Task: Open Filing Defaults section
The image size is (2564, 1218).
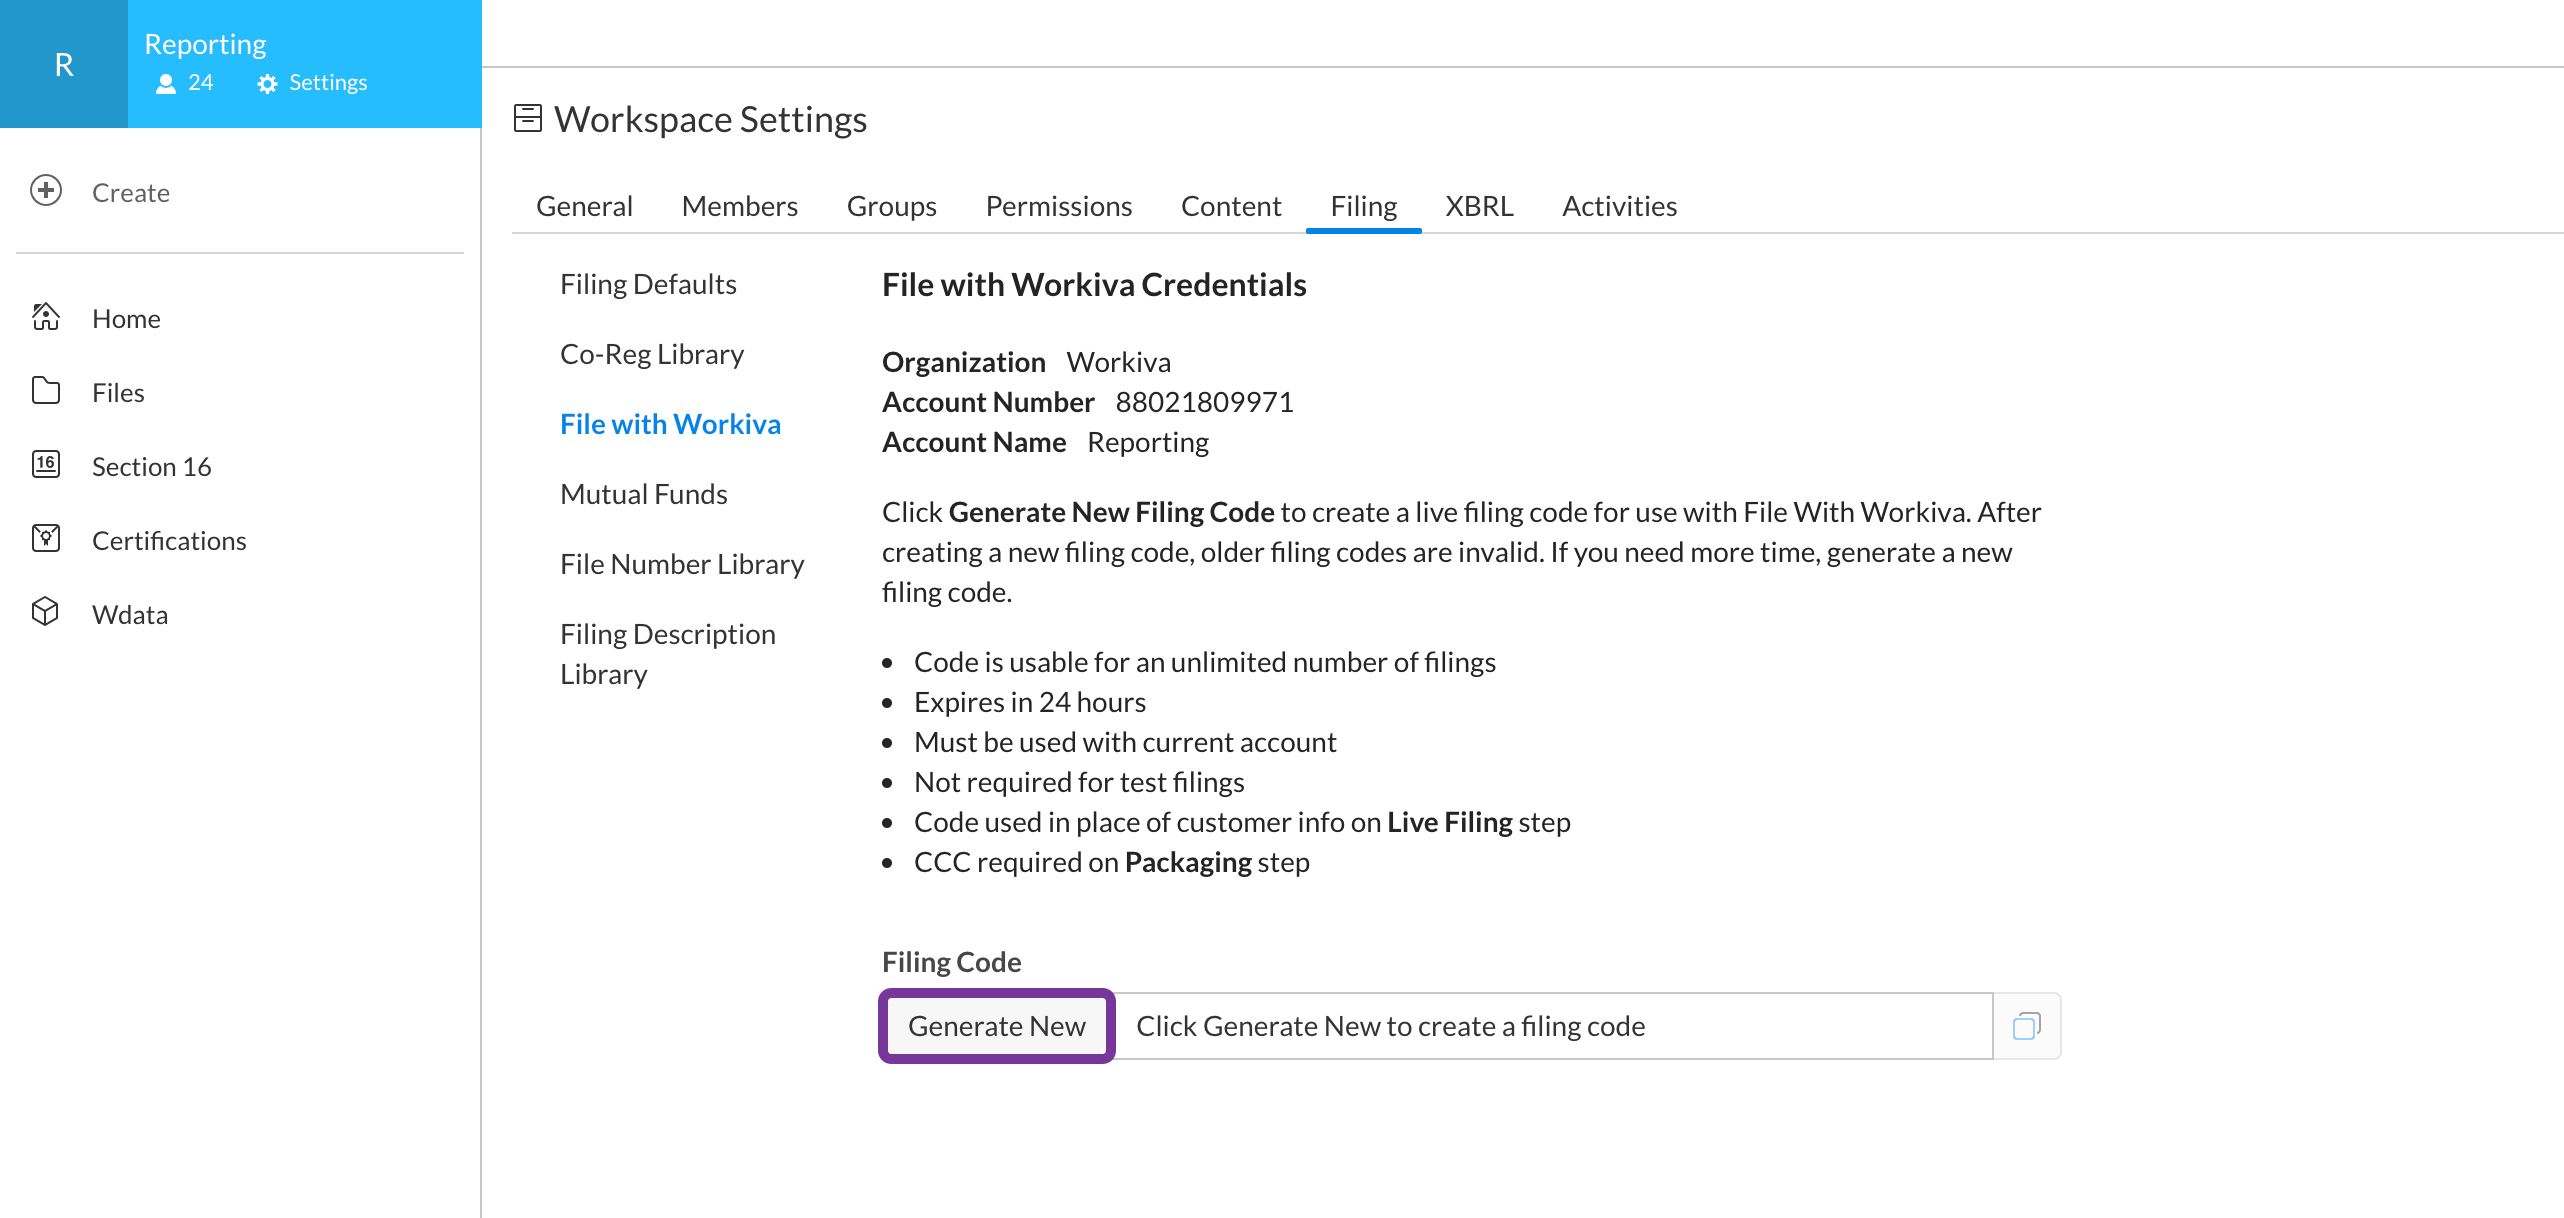Action: (x=648, y=284)
